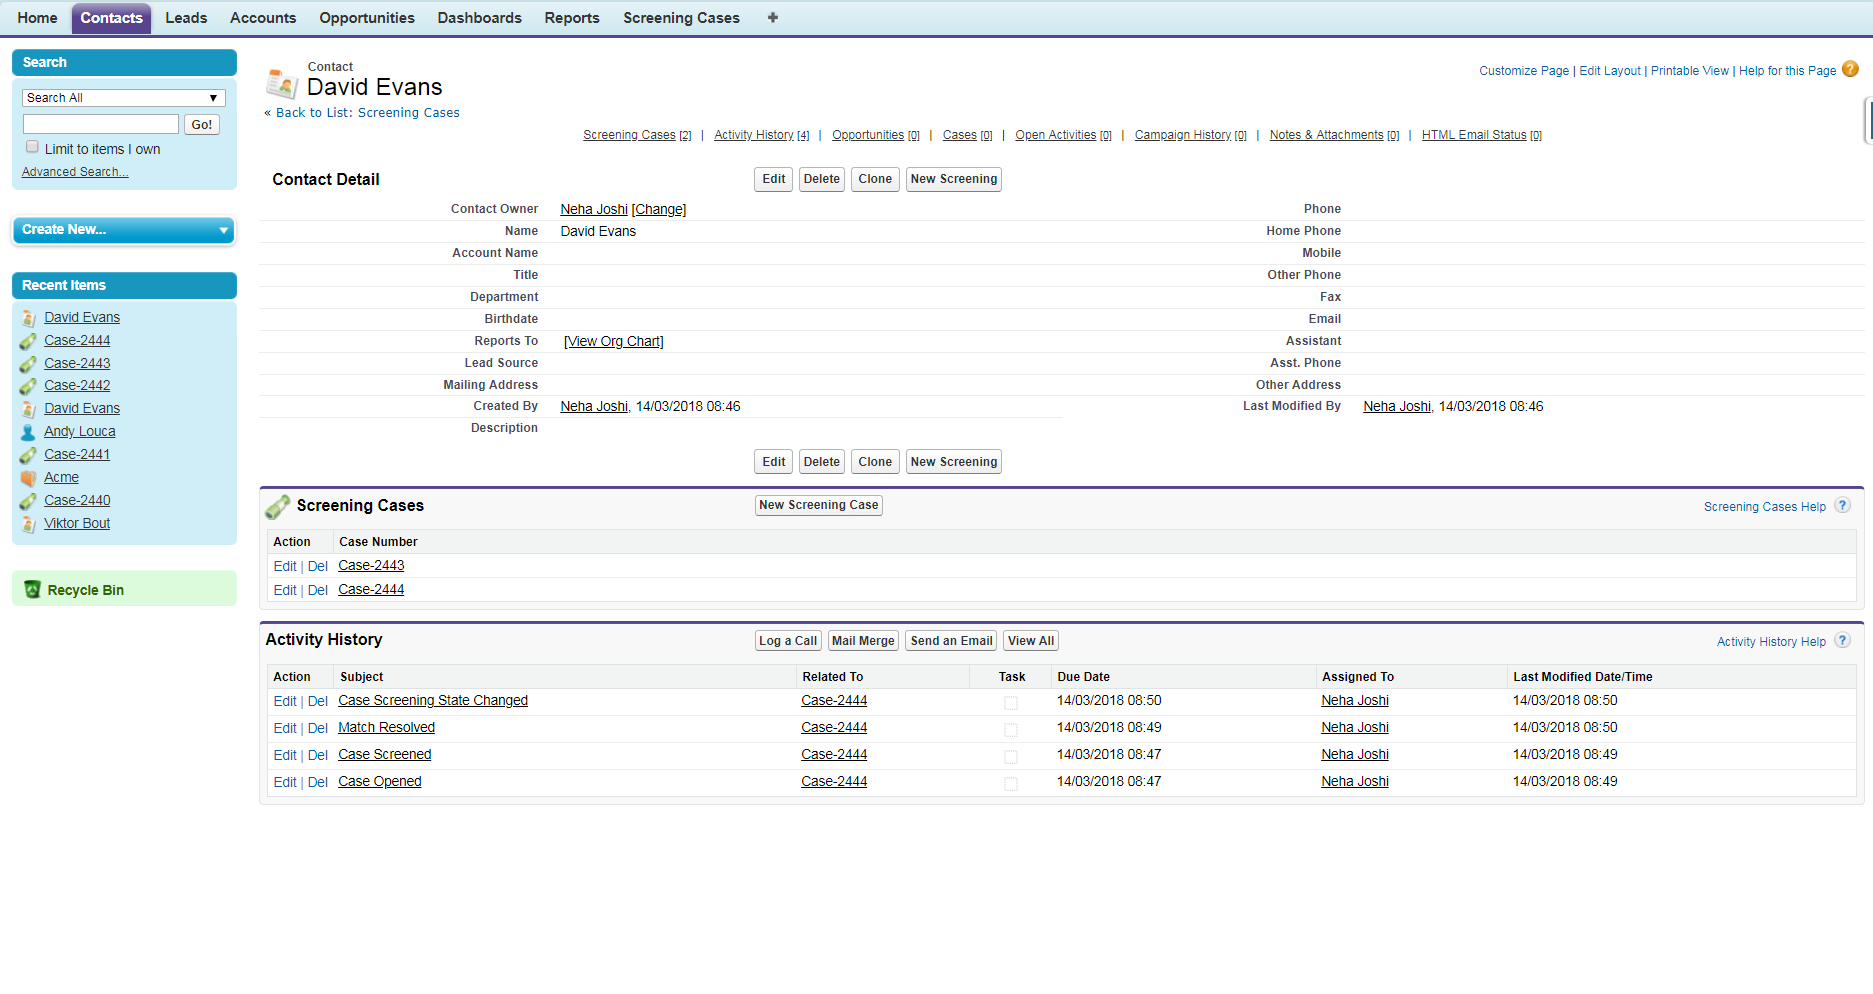Click the case icon next to Case-2443 in Recent Items

tap(27, 363)
